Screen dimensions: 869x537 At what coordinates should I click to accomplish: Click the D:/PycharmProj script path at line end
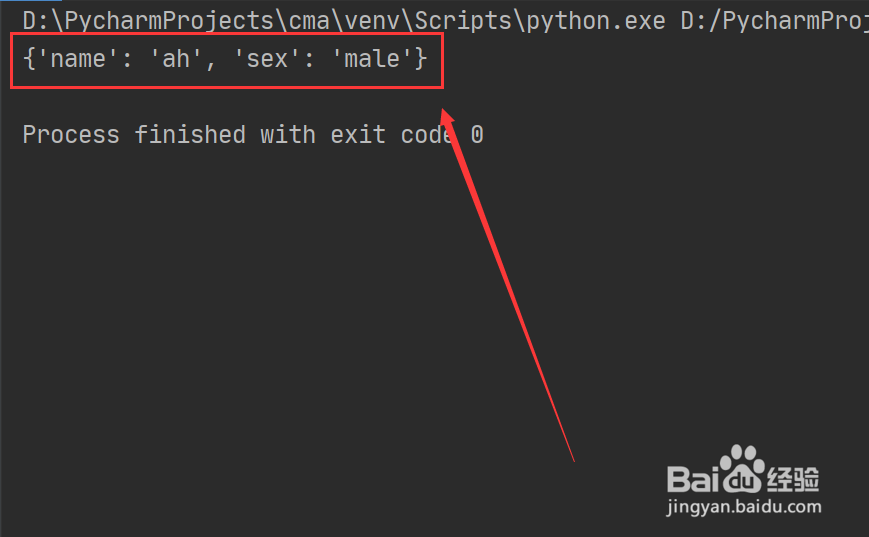[x=775, y=21]
